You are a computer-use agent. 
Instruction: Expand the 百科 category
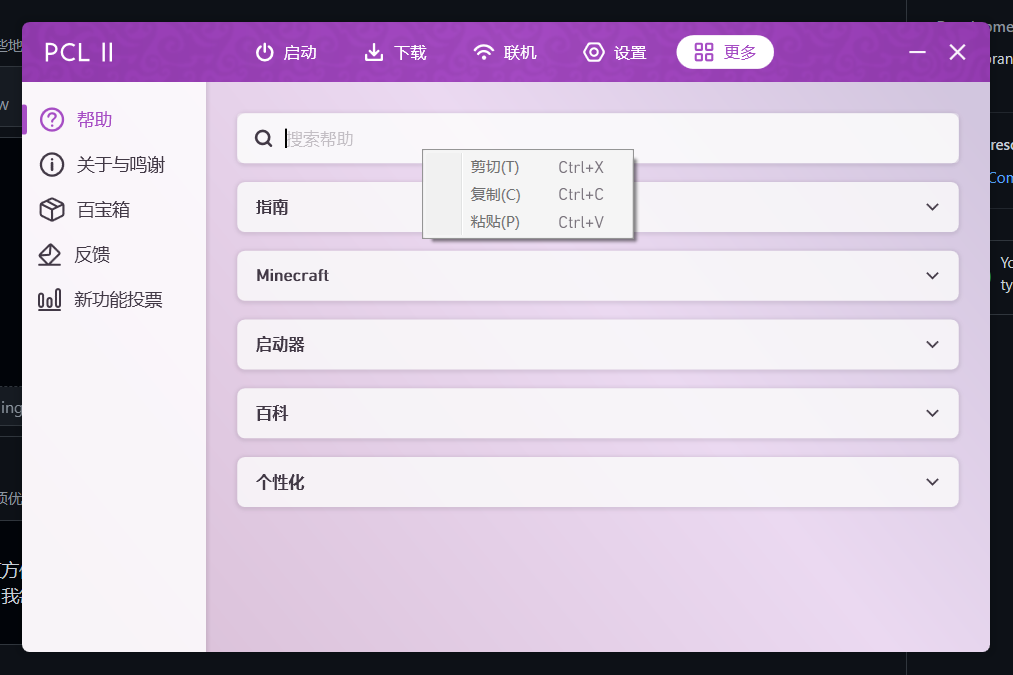click(x=597, y=413)
